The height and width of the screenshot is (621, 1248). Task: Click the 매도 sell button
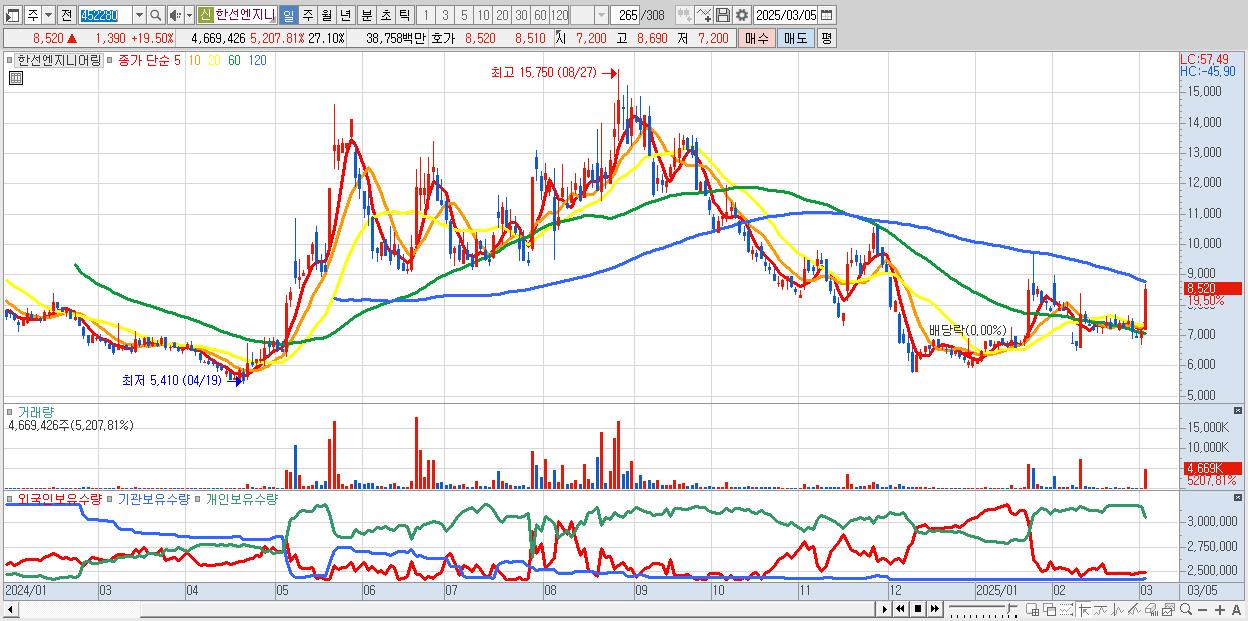click(795, 38)
